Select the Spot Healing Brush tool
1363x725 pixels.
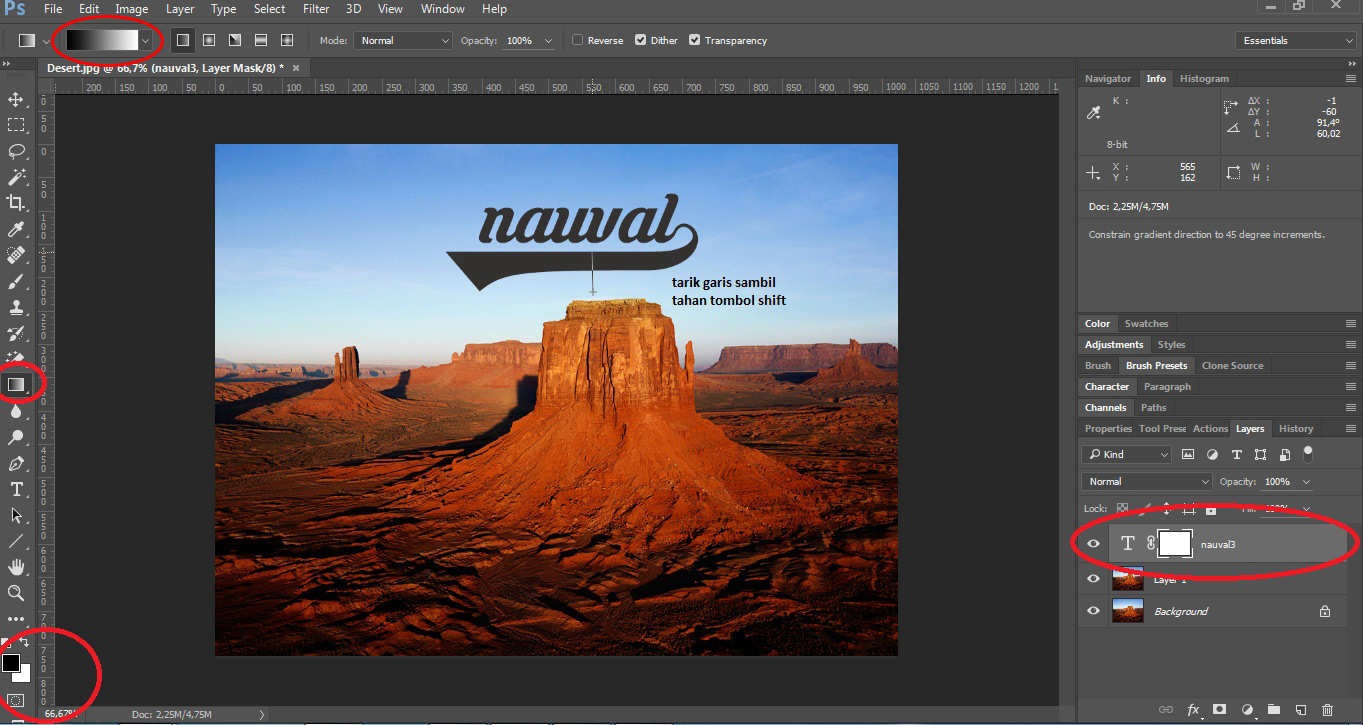point(16,256)
